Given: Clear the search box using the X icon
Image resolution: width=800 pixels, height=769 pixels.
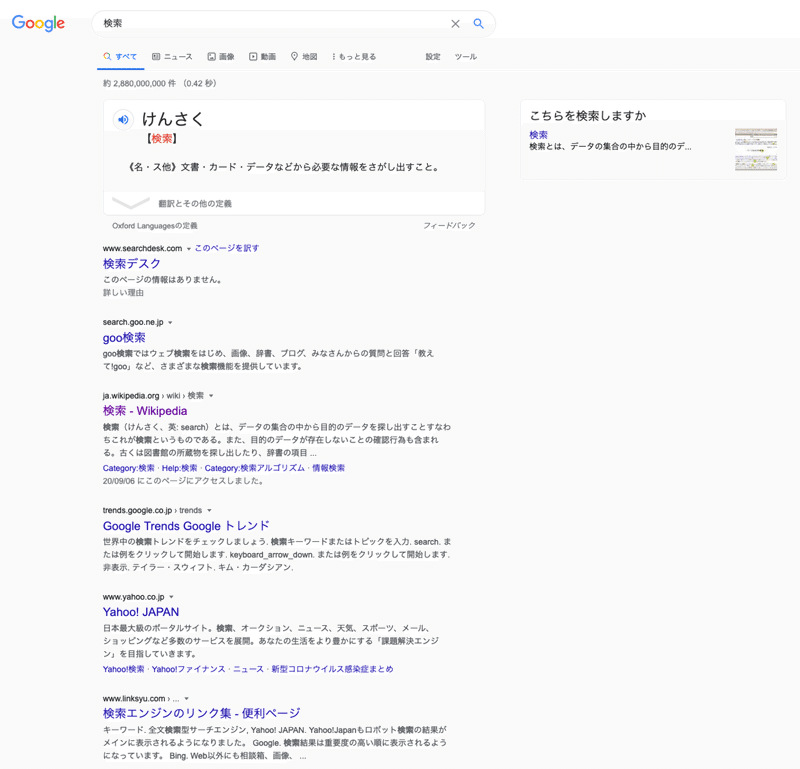Looking at the screenshot, I should 455,23.
